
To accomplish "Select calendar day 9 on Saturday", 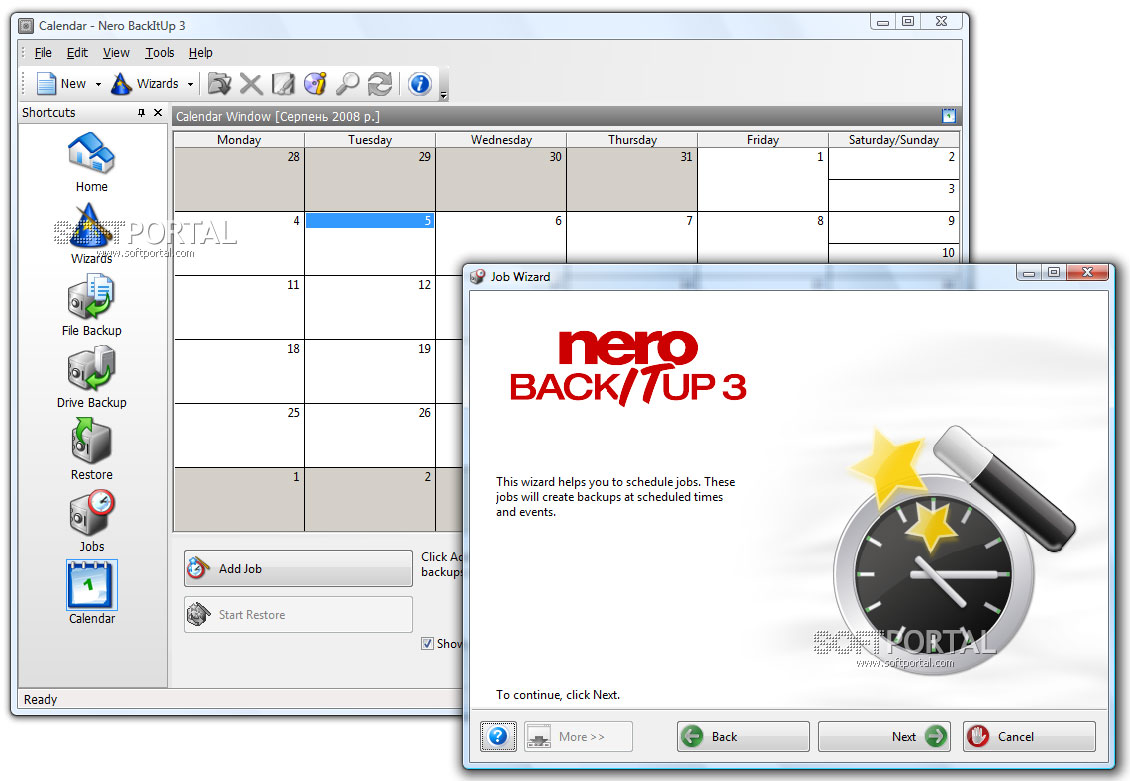I will (x=894, y=228).
